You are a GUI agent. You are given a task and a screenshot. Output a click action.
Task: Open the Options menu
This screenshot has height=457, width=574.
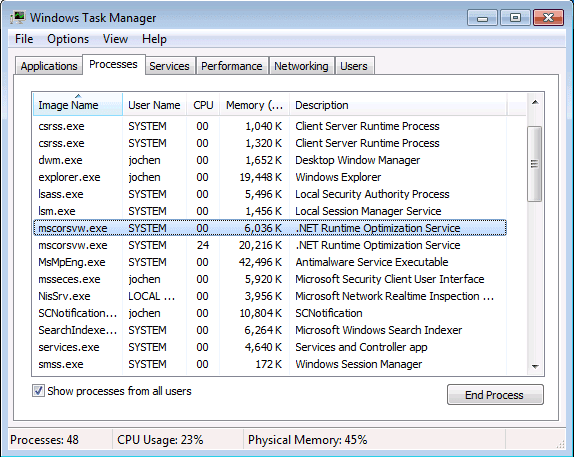pos(68,39)
